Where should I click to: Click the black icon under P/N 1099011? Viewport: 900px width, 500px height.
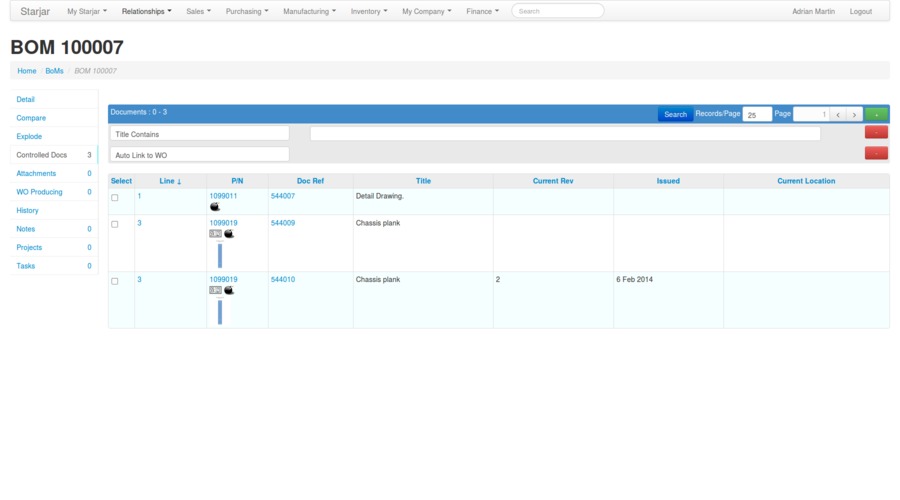click(x=215, y=206)
